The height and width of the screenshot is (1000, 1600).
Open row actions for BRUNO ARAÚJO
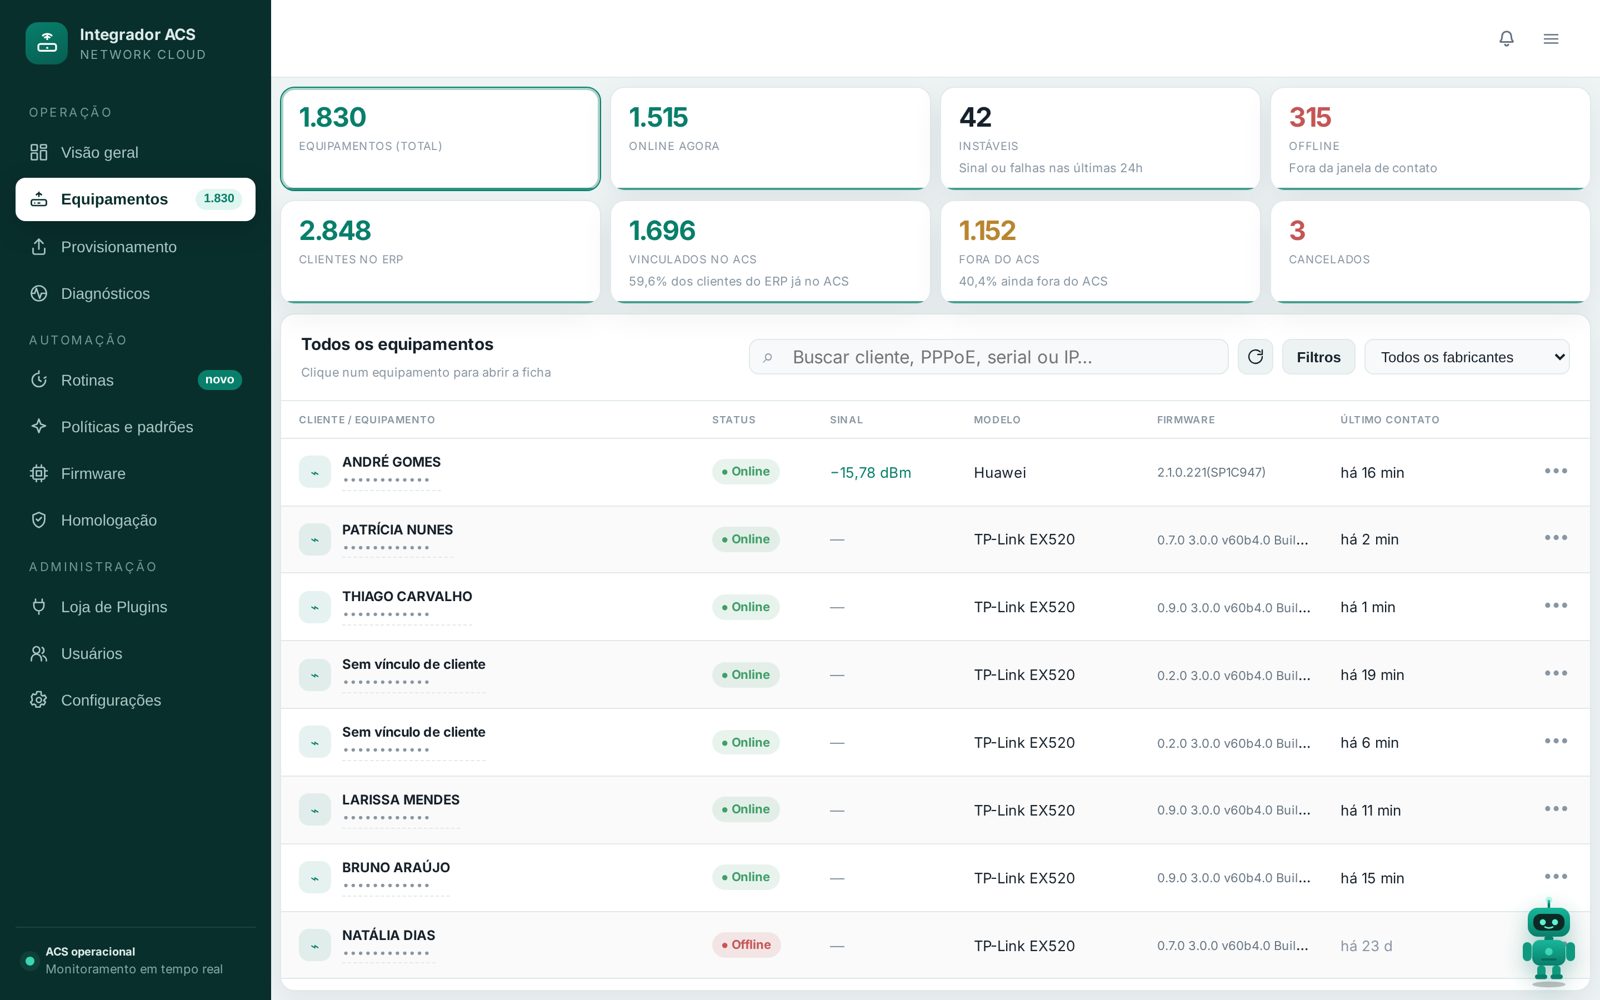1556,877
